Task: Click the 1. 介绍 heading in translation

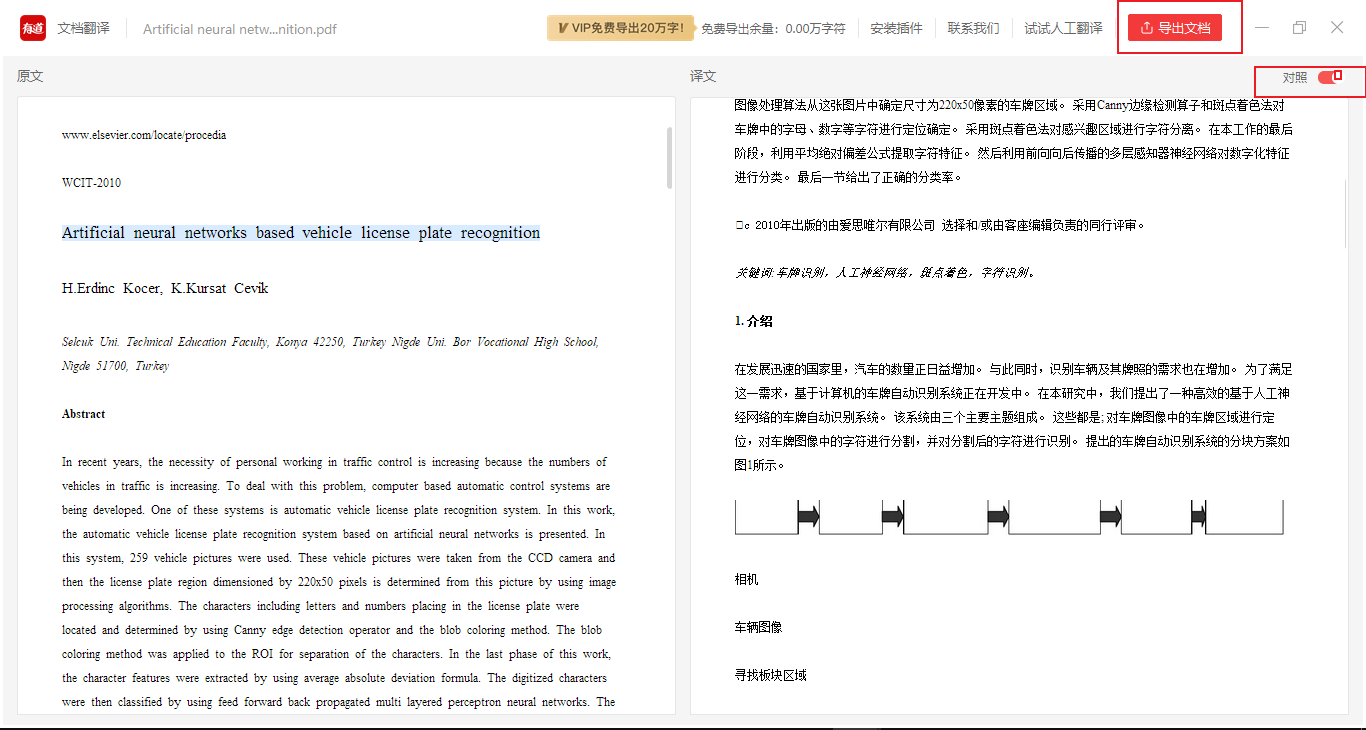Action: tap(753, 321)
